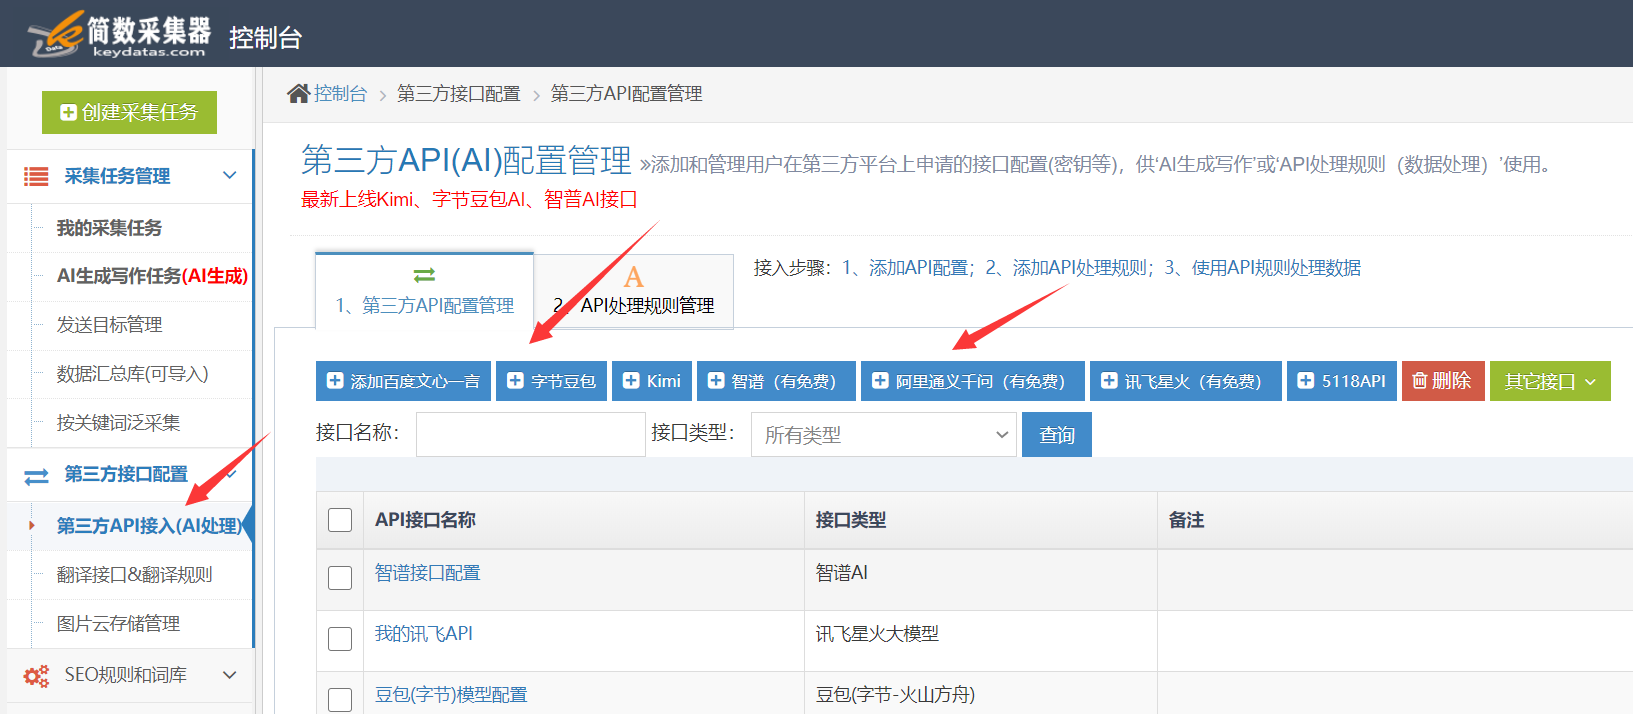This screenshot has height=714, width=1633.
Task: Click 添加API处理规则 step link
Action: (x=1079, y=268)
